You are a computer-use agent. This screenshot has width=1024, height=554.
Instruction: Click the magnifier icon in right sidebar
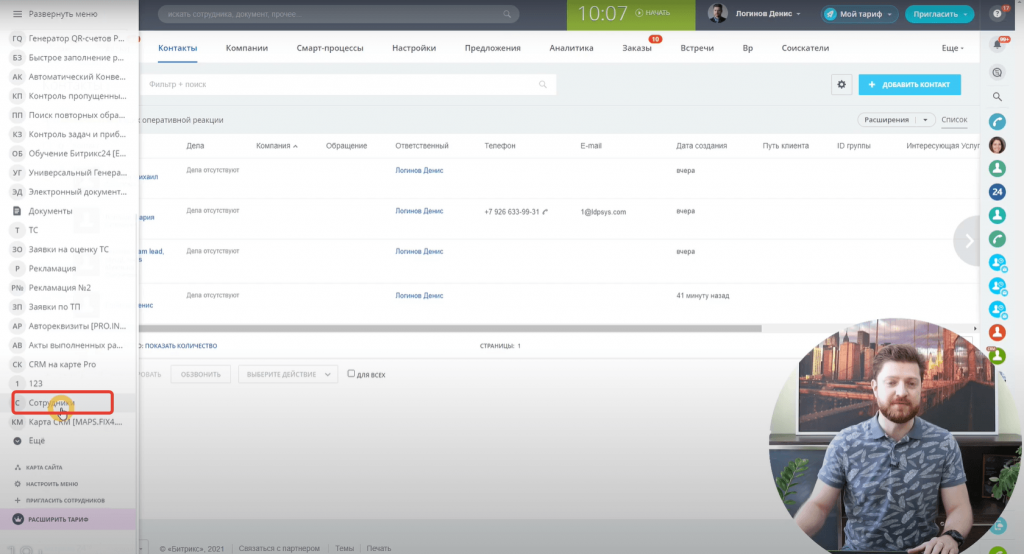click(x=997, y=97)
